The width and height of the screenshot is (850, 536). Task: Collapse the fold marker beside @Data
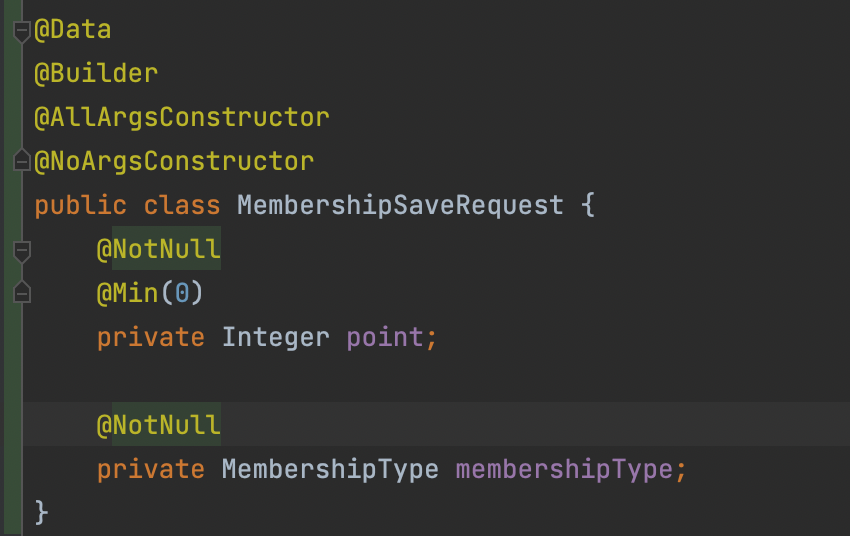click(x=22, y=31)
